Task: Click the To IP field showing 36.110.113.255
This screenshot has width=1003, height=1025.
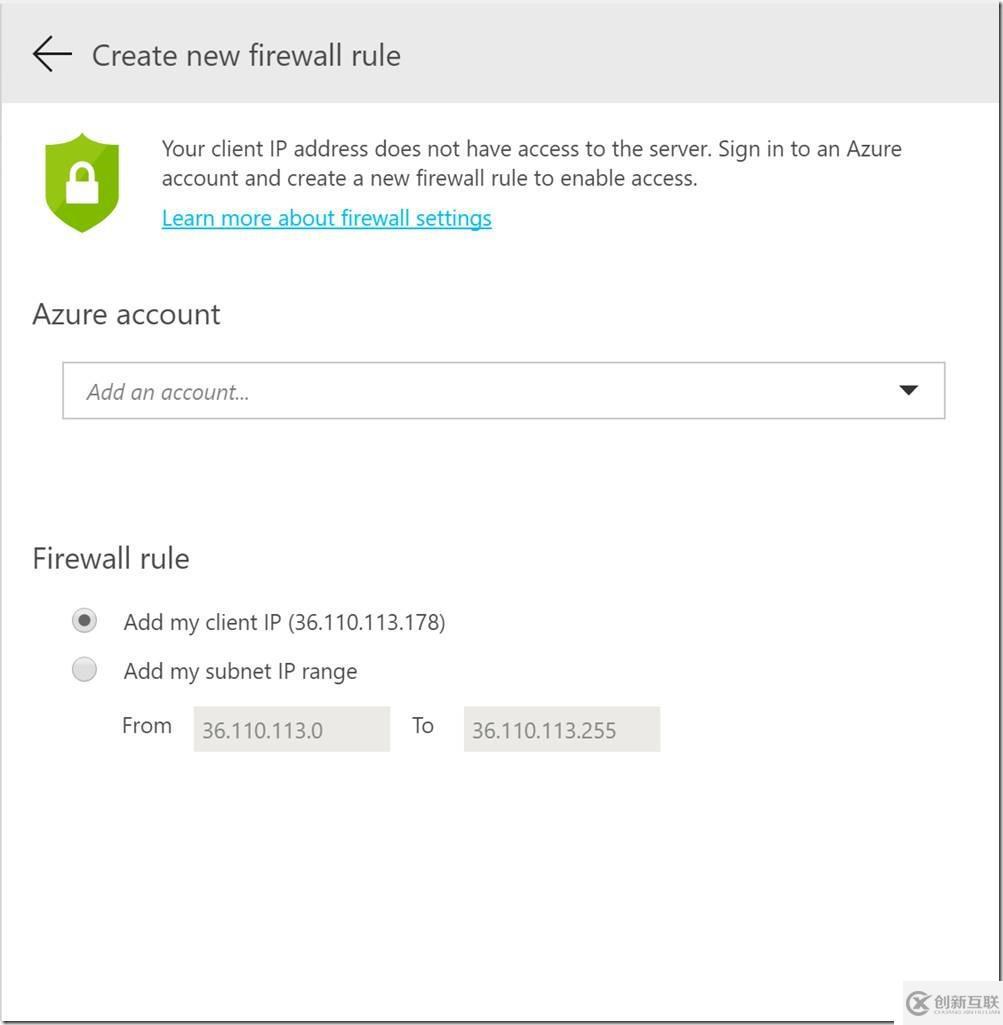Action: [561, 729]
